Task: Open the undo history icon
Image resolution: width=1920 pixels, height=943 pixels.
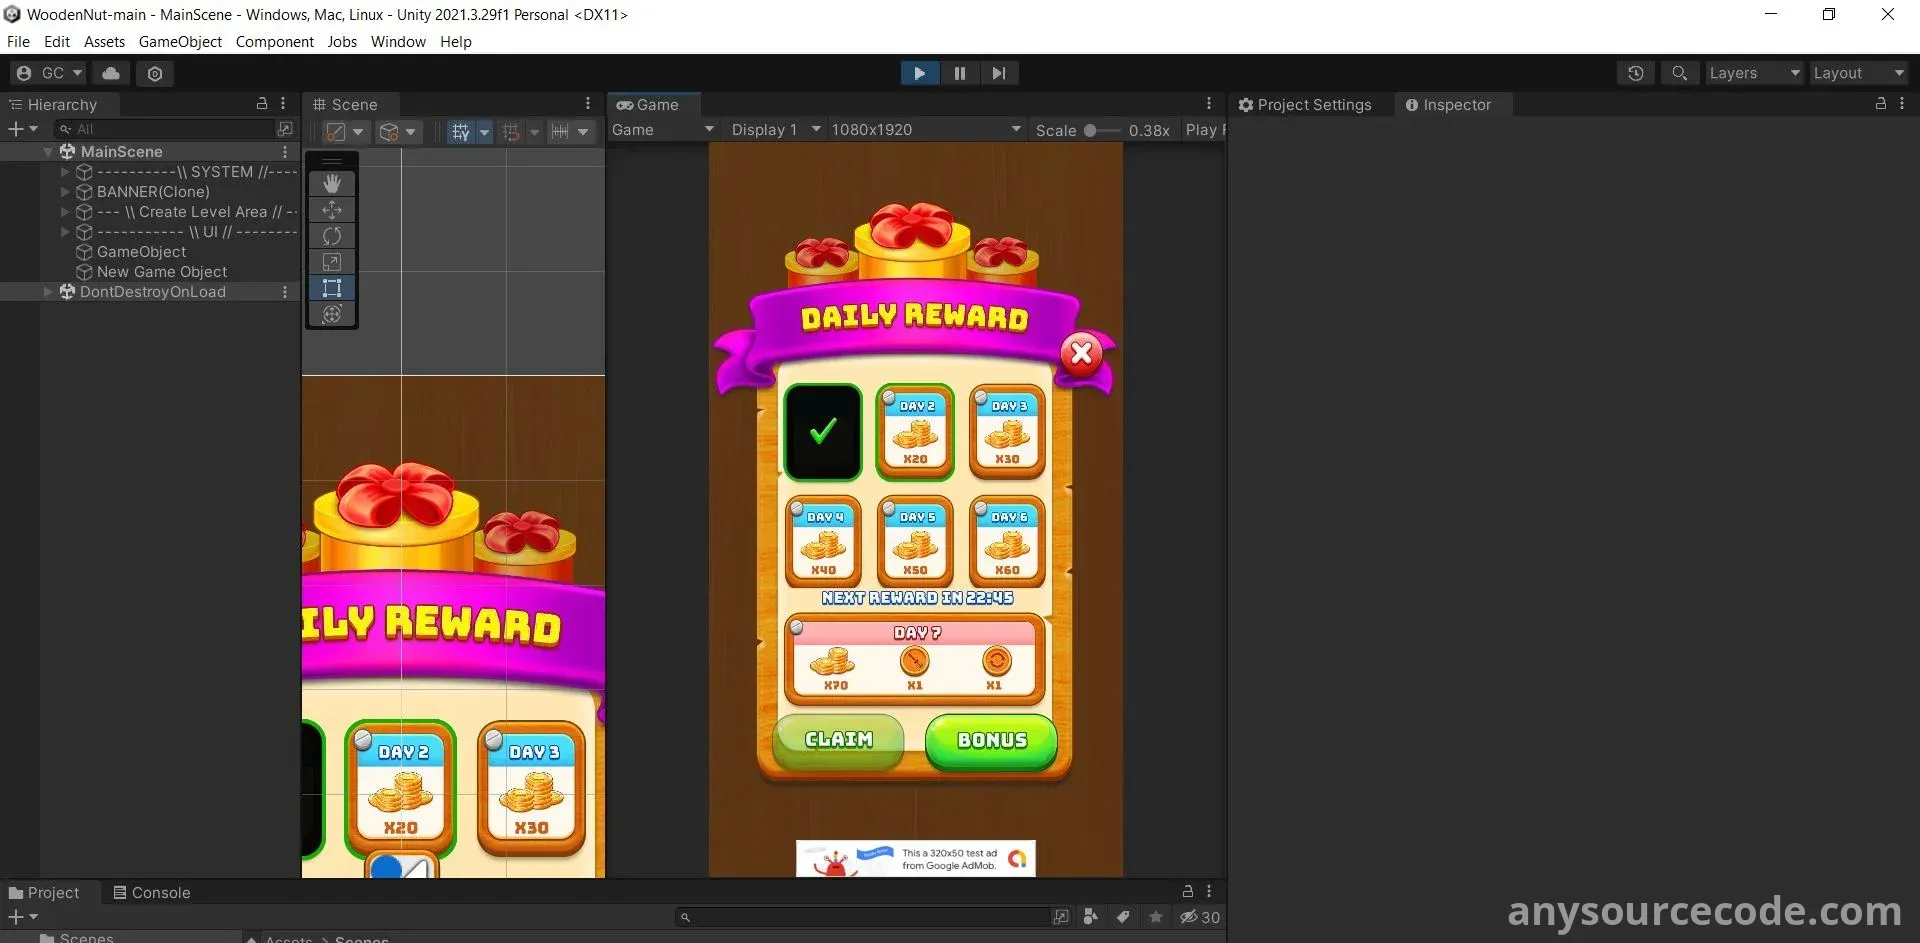Action: click(1635, 73)
